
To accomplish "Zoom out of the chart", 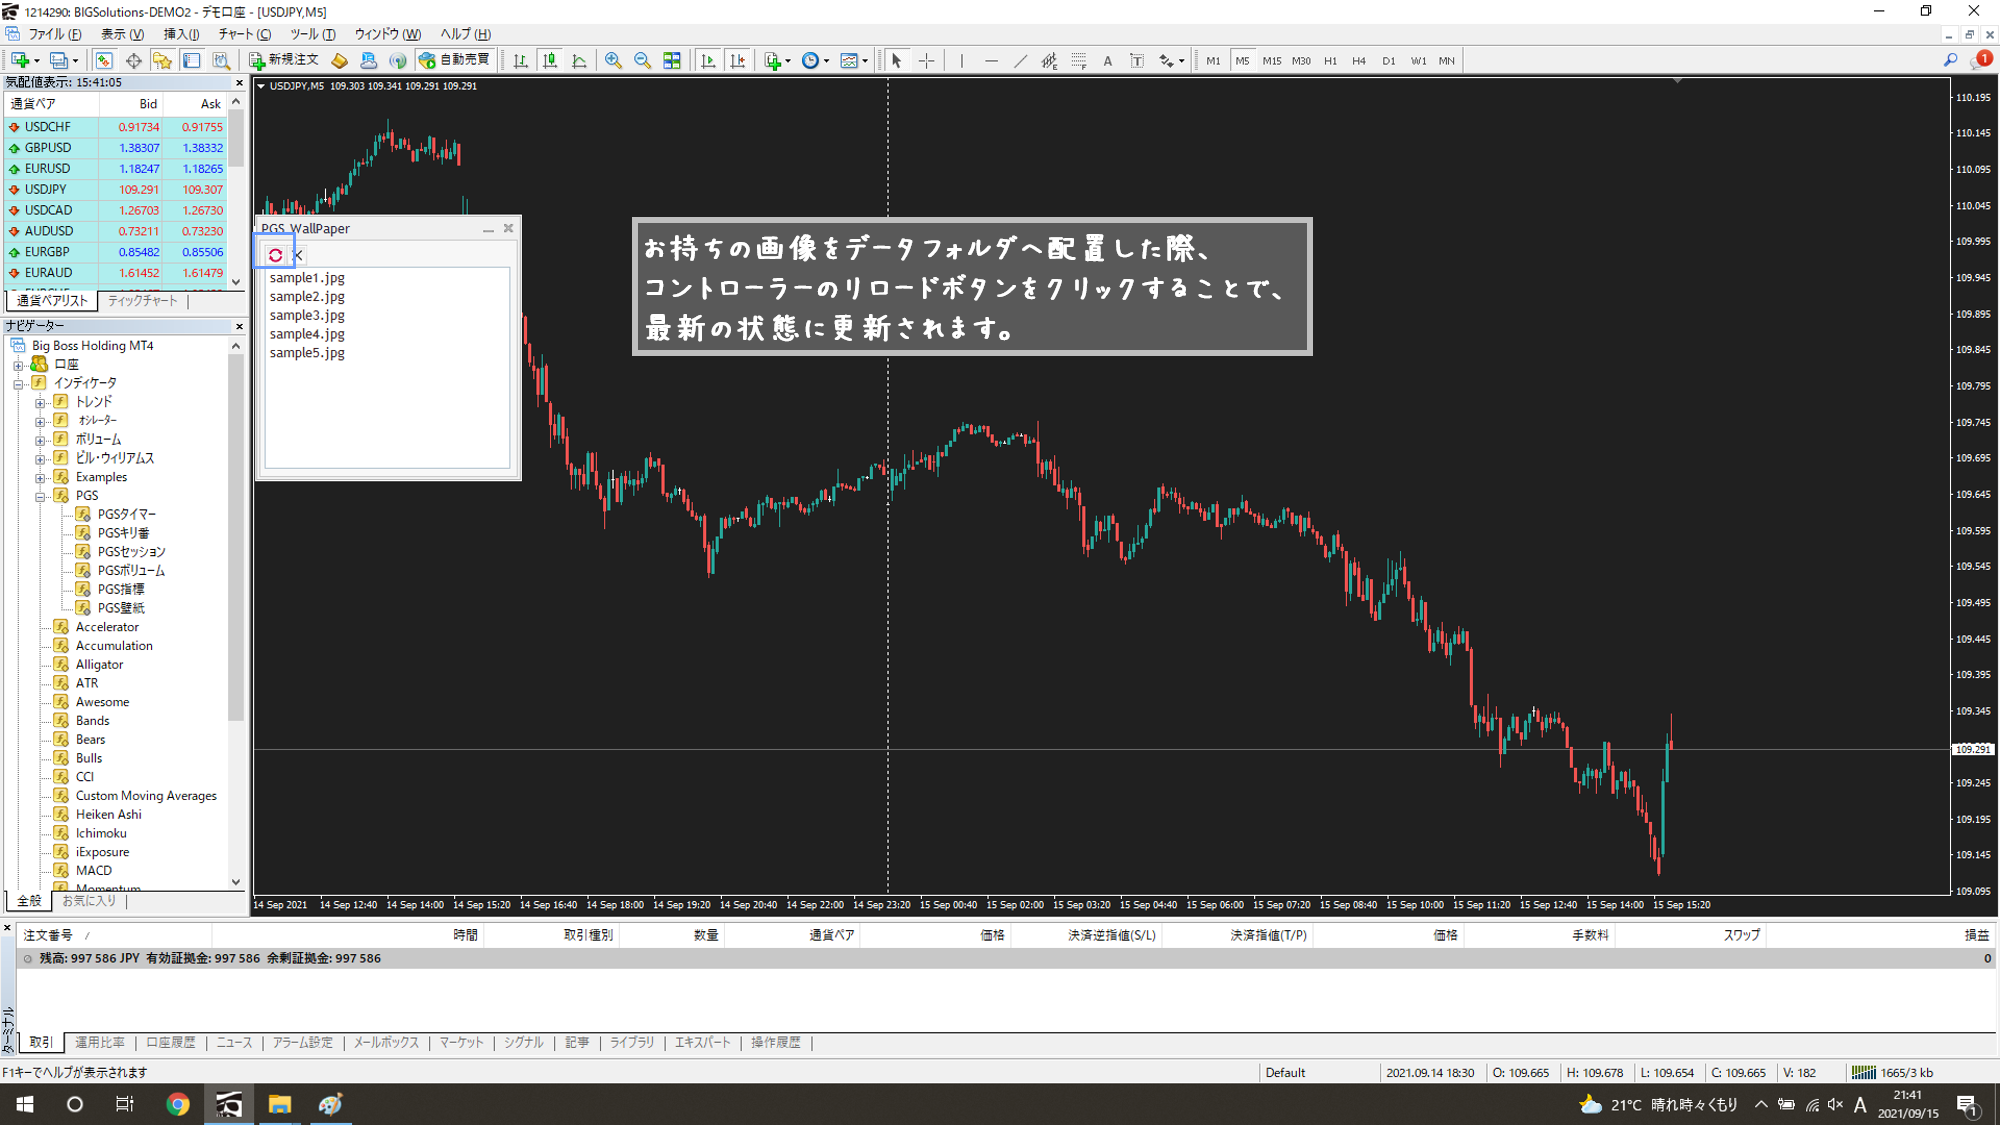I will [x=642, y=61].
